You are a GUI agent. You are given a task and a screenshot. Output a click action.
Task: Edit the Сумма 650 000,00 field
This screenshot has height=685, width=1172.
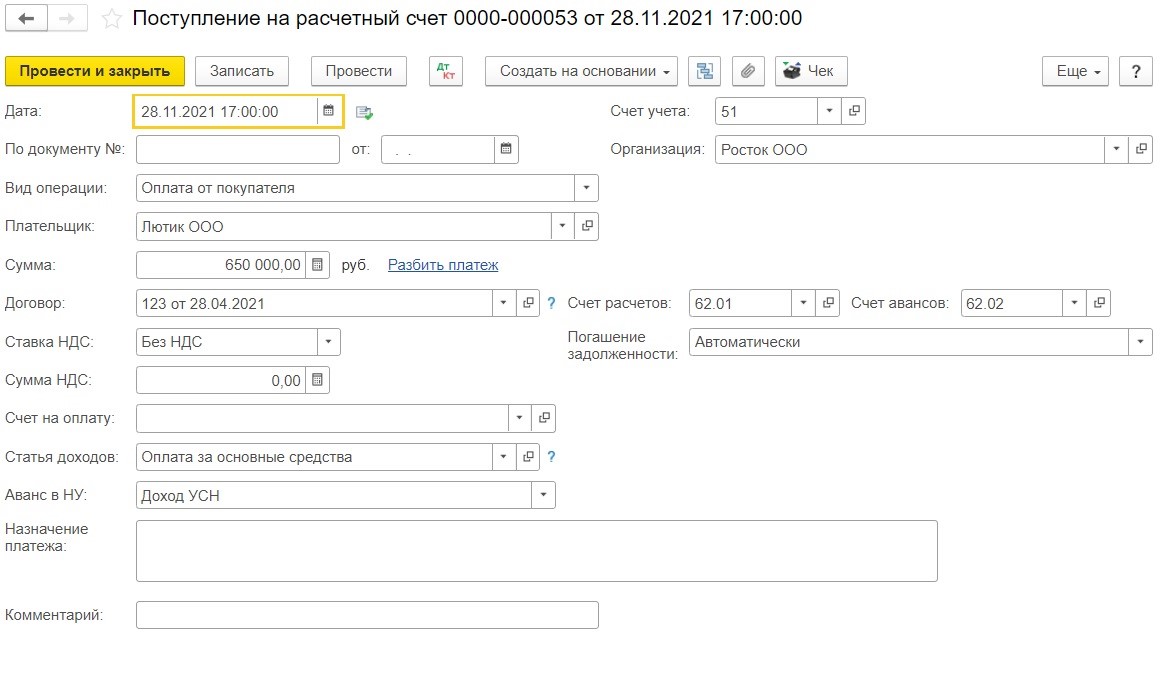click(x=221, y=265)
